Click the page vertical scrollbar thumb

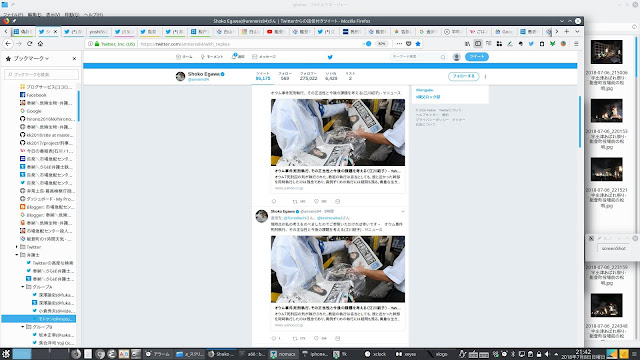[x=580, y=122]
